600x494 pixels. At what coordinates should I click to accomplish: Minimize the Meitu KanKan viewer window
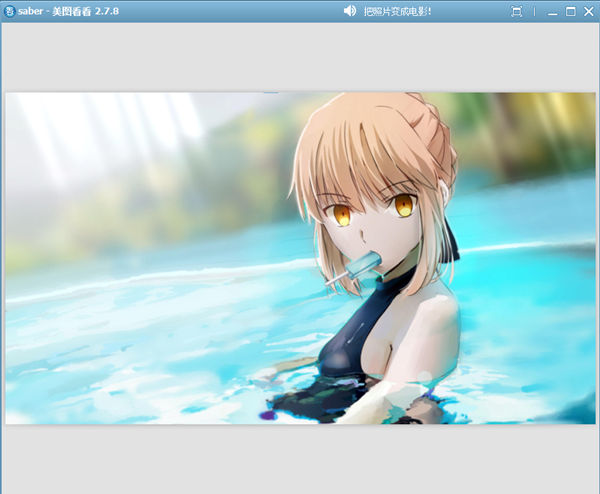(x=552, y=11)
